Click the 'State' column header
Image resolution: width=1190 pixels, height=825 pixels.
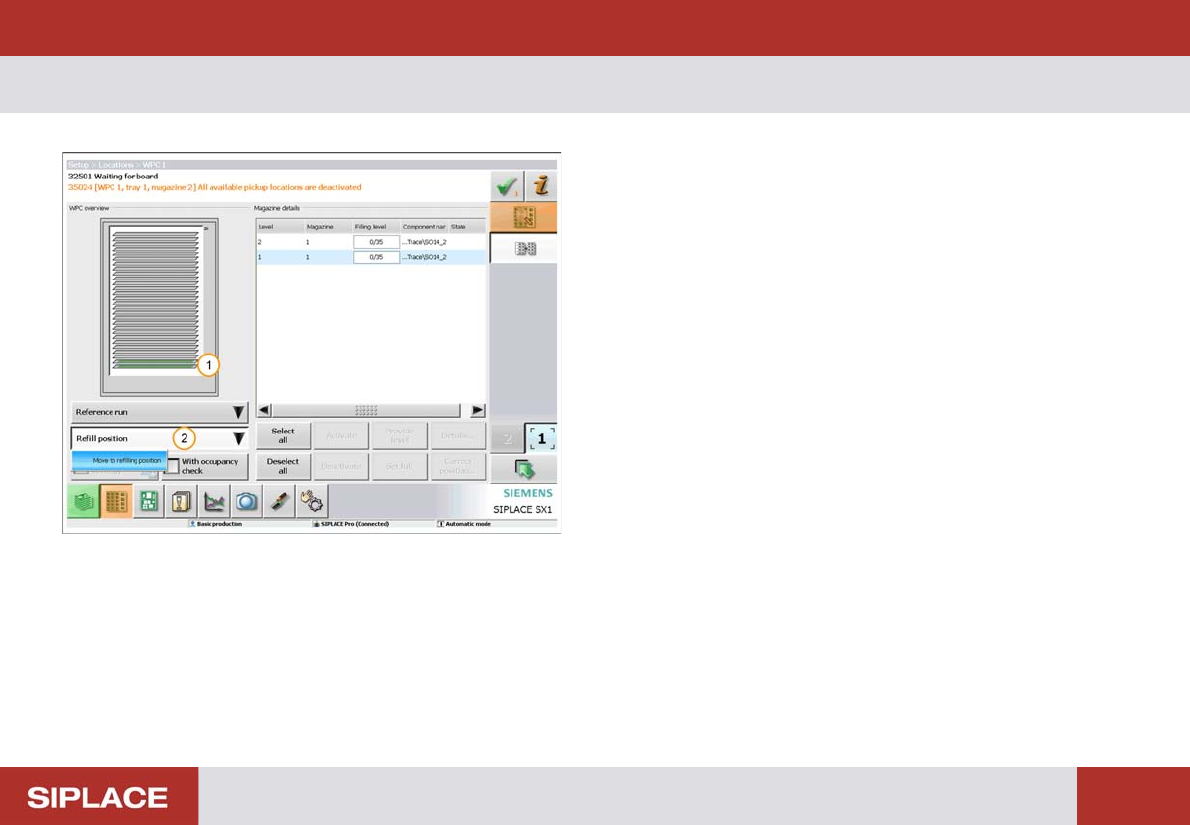tap(468, 226)
